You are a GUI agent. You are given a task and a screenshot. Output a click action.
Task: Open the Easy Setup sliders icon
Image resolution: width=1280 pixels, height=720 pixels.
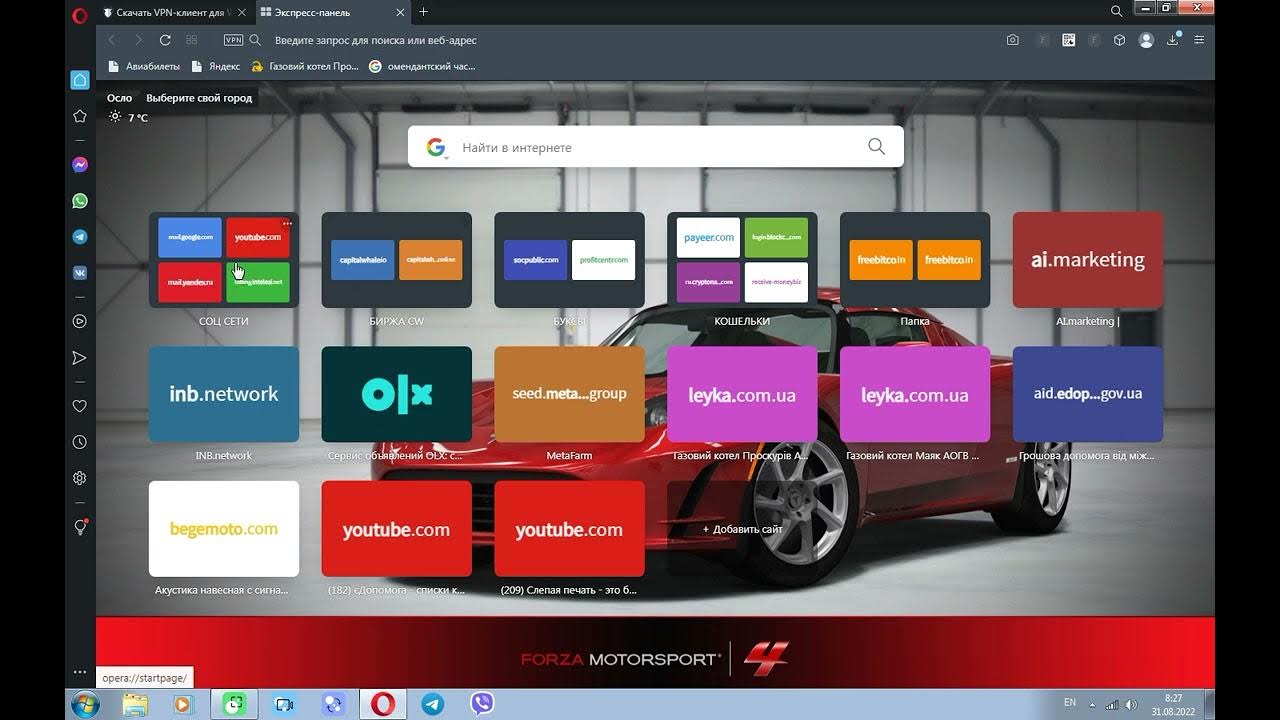pos(1199,40)
